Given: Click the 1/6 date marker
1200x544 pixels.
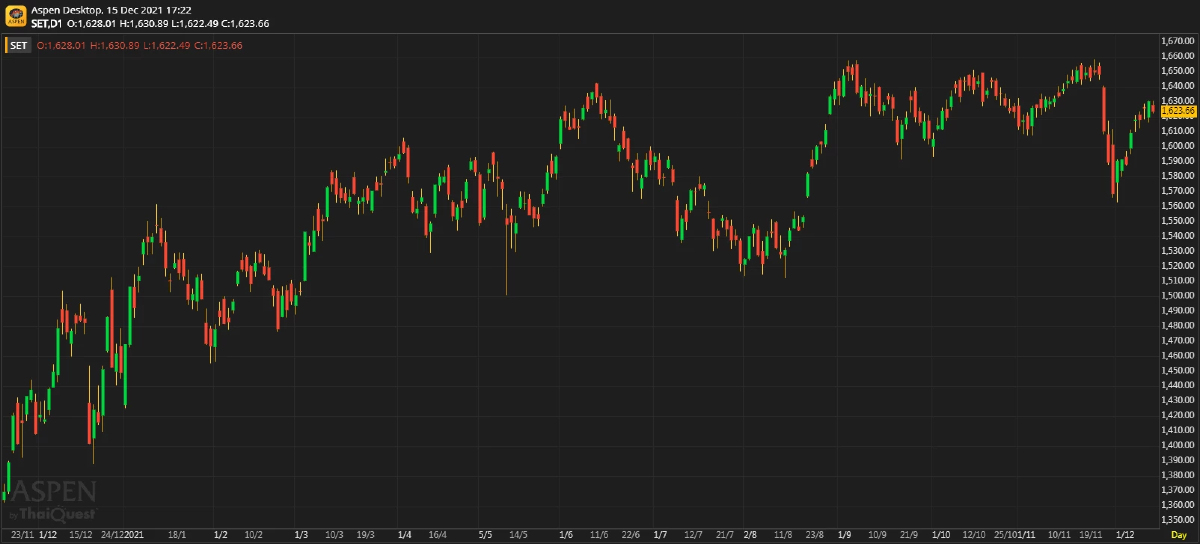Looking at the screenshot, I should [x=566, y=536].
